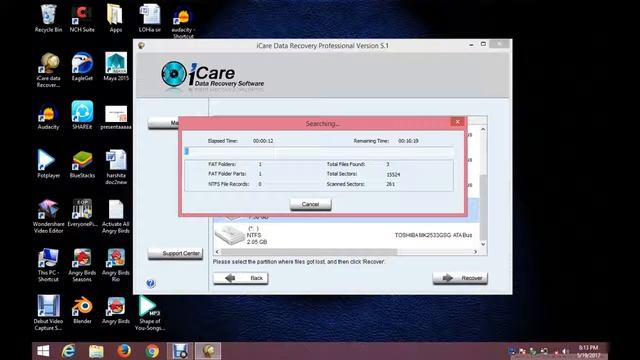This screenshot has height=360, width=640.
Task: Open the floppy disk app on the taskbar
Action: point(180,351)
